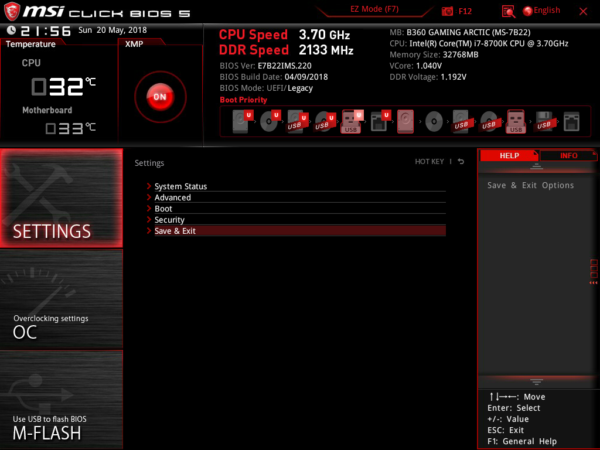Click the clock icon beside the time

point(11,30)
